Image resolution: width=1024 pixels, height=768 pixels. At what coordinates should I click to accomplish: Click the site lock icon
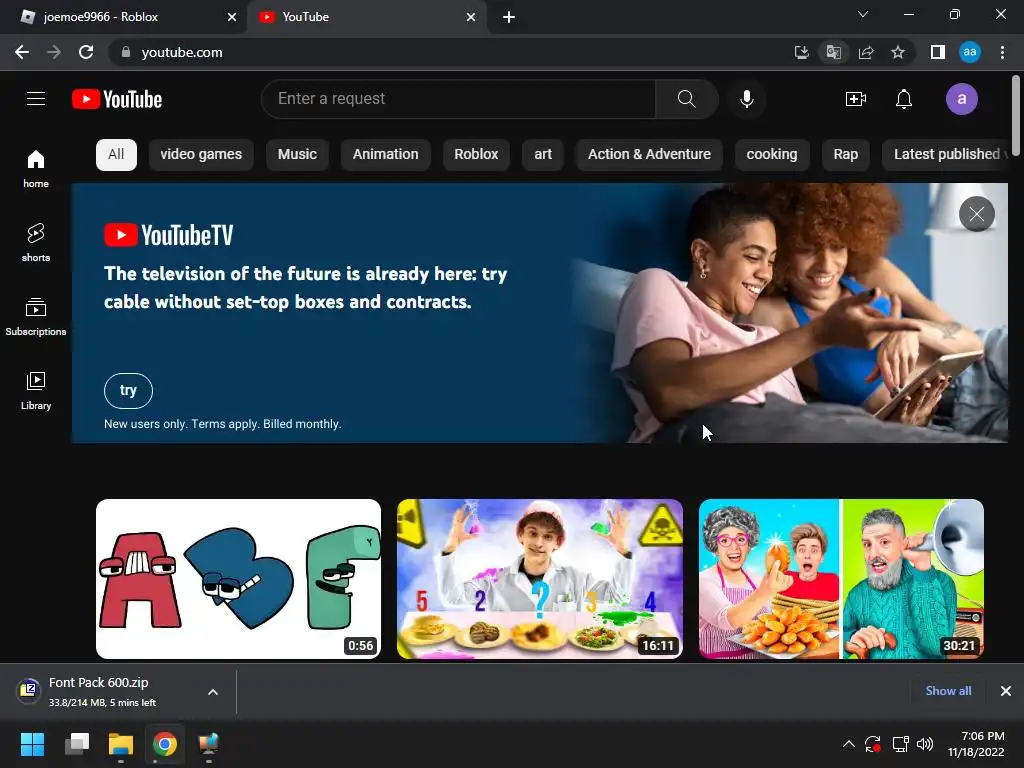pyautogui.click(x=126, y=52)
